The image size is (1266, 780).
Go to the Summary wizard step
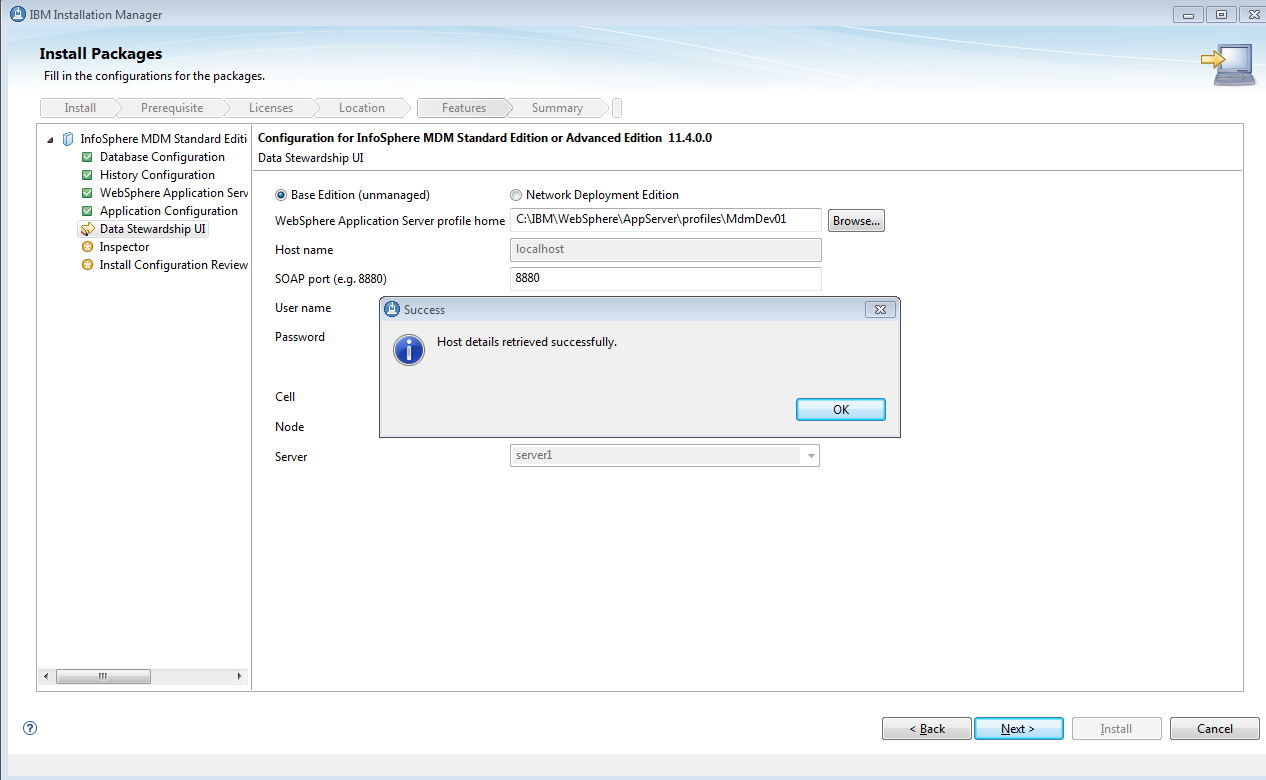pos(557,108)
